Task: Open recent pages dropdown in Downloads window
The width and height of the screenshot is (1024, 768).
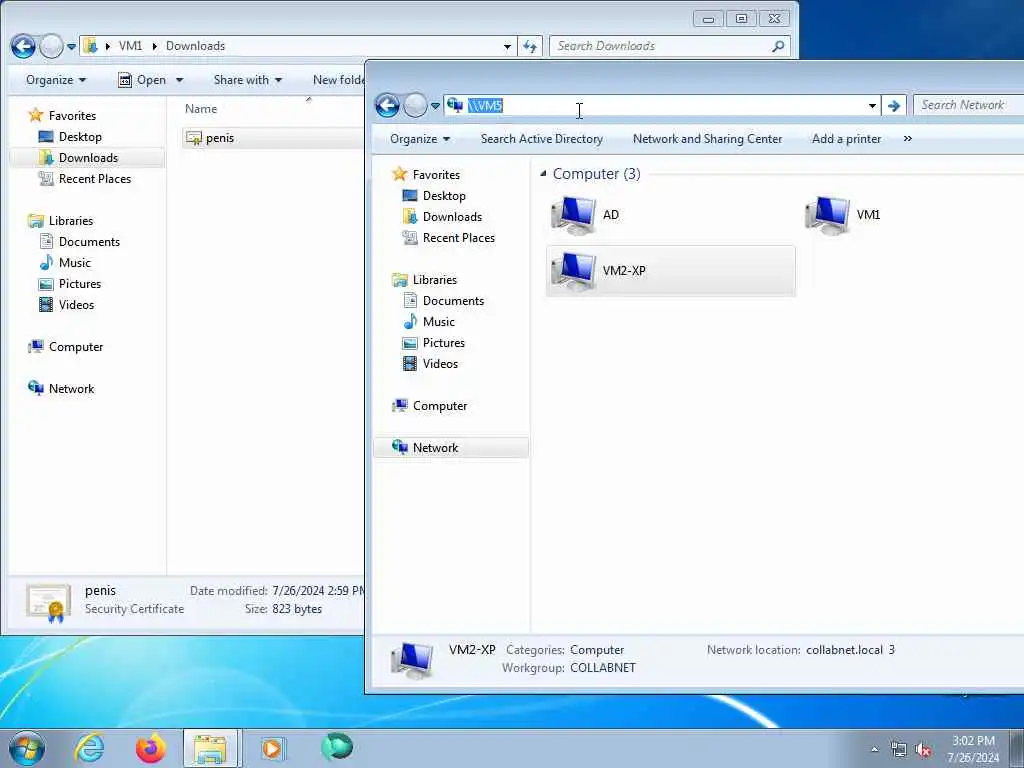Action: pyautogui.click(x=71, y=47)
